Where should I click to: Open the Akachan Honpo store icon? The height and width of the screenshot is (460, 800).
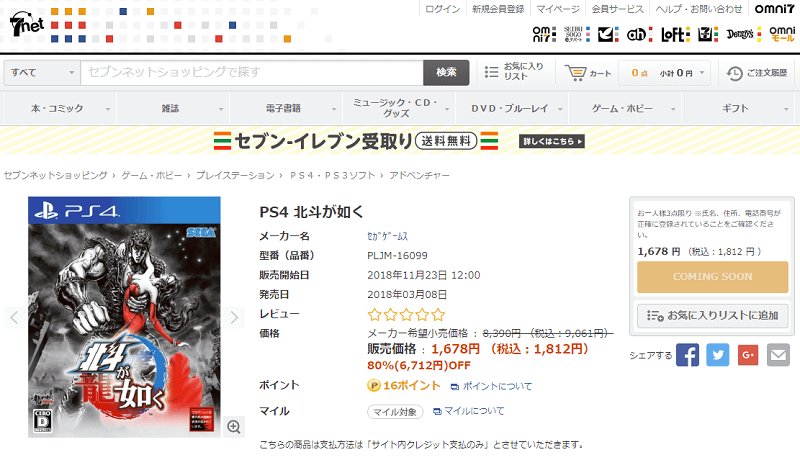click(x=639, y=34)
